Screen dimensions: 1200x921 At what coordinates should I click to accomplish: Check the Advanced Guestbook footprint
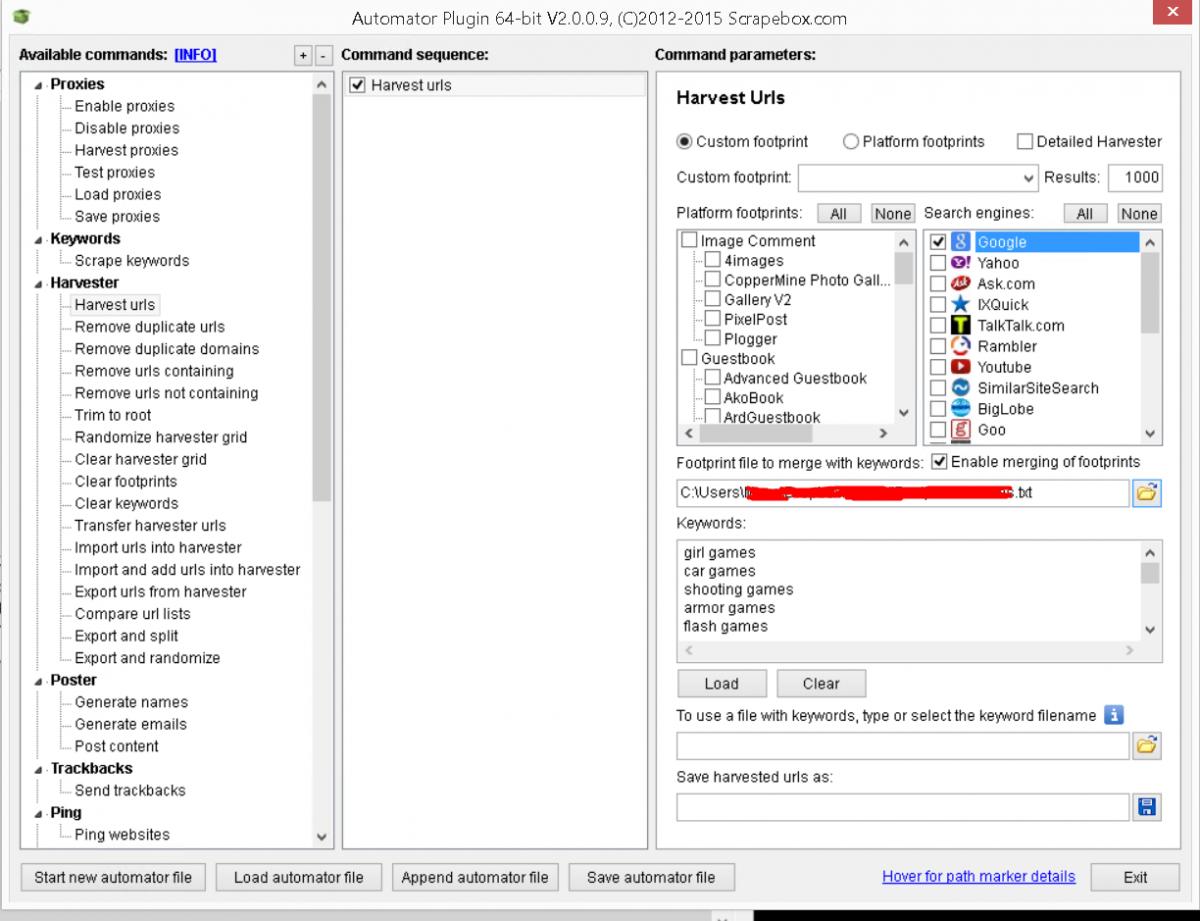click(x=712, y=378)
